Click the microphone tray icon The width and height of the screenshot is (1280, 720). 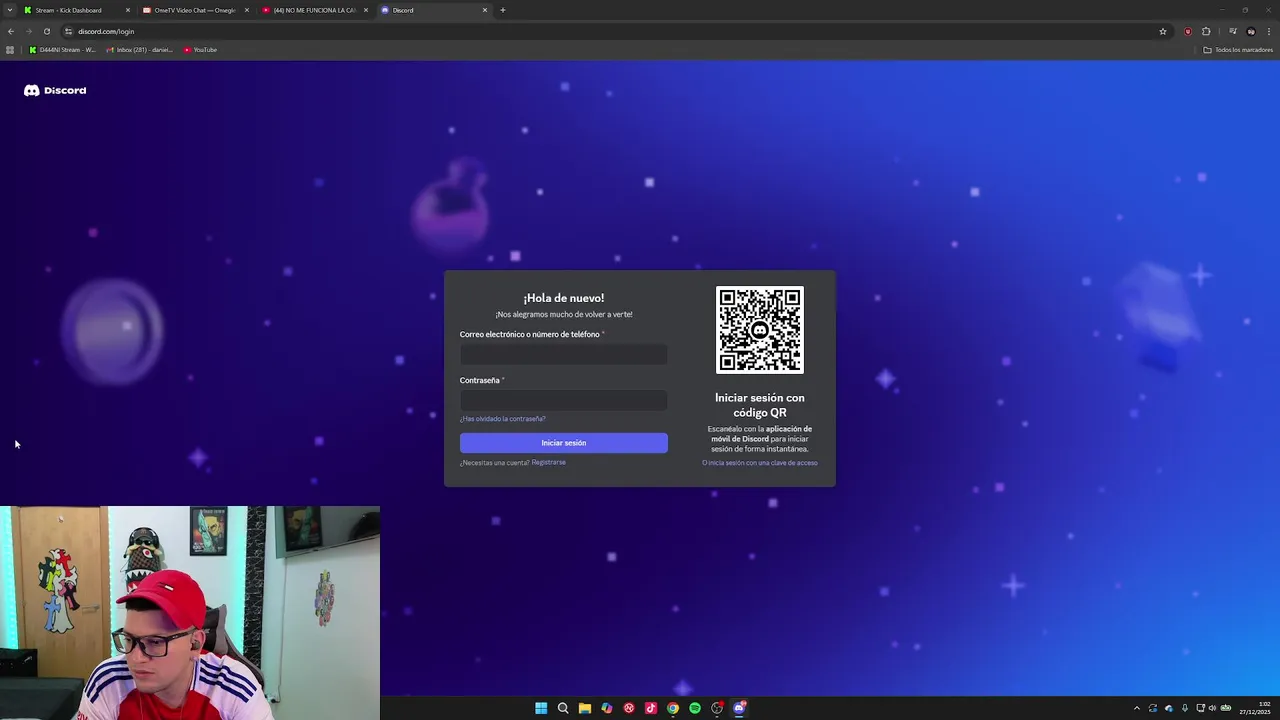coord(1184,708)
